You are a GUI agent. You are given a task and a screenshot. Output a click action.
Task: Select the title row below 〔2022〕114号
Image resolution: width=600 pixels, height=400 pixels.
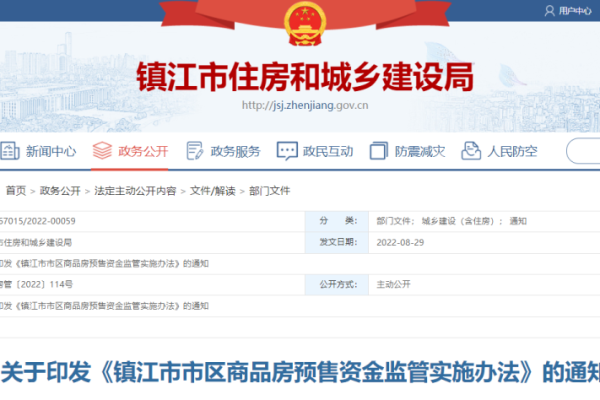(300, 306)
